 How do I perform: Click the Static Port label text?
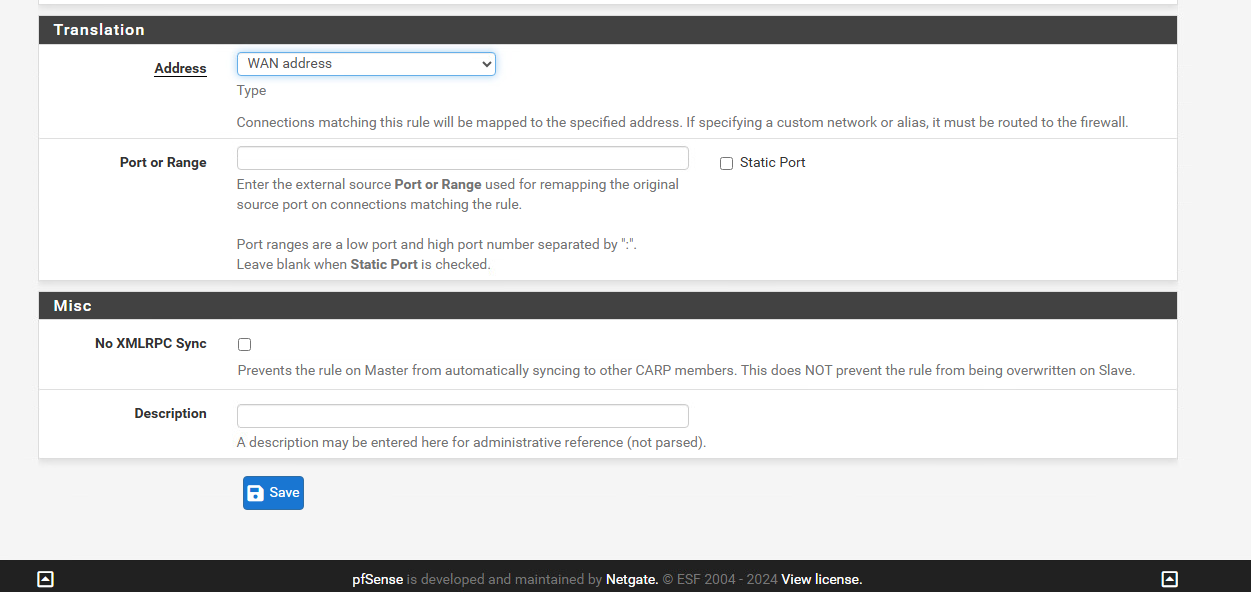tap(773, 163)
